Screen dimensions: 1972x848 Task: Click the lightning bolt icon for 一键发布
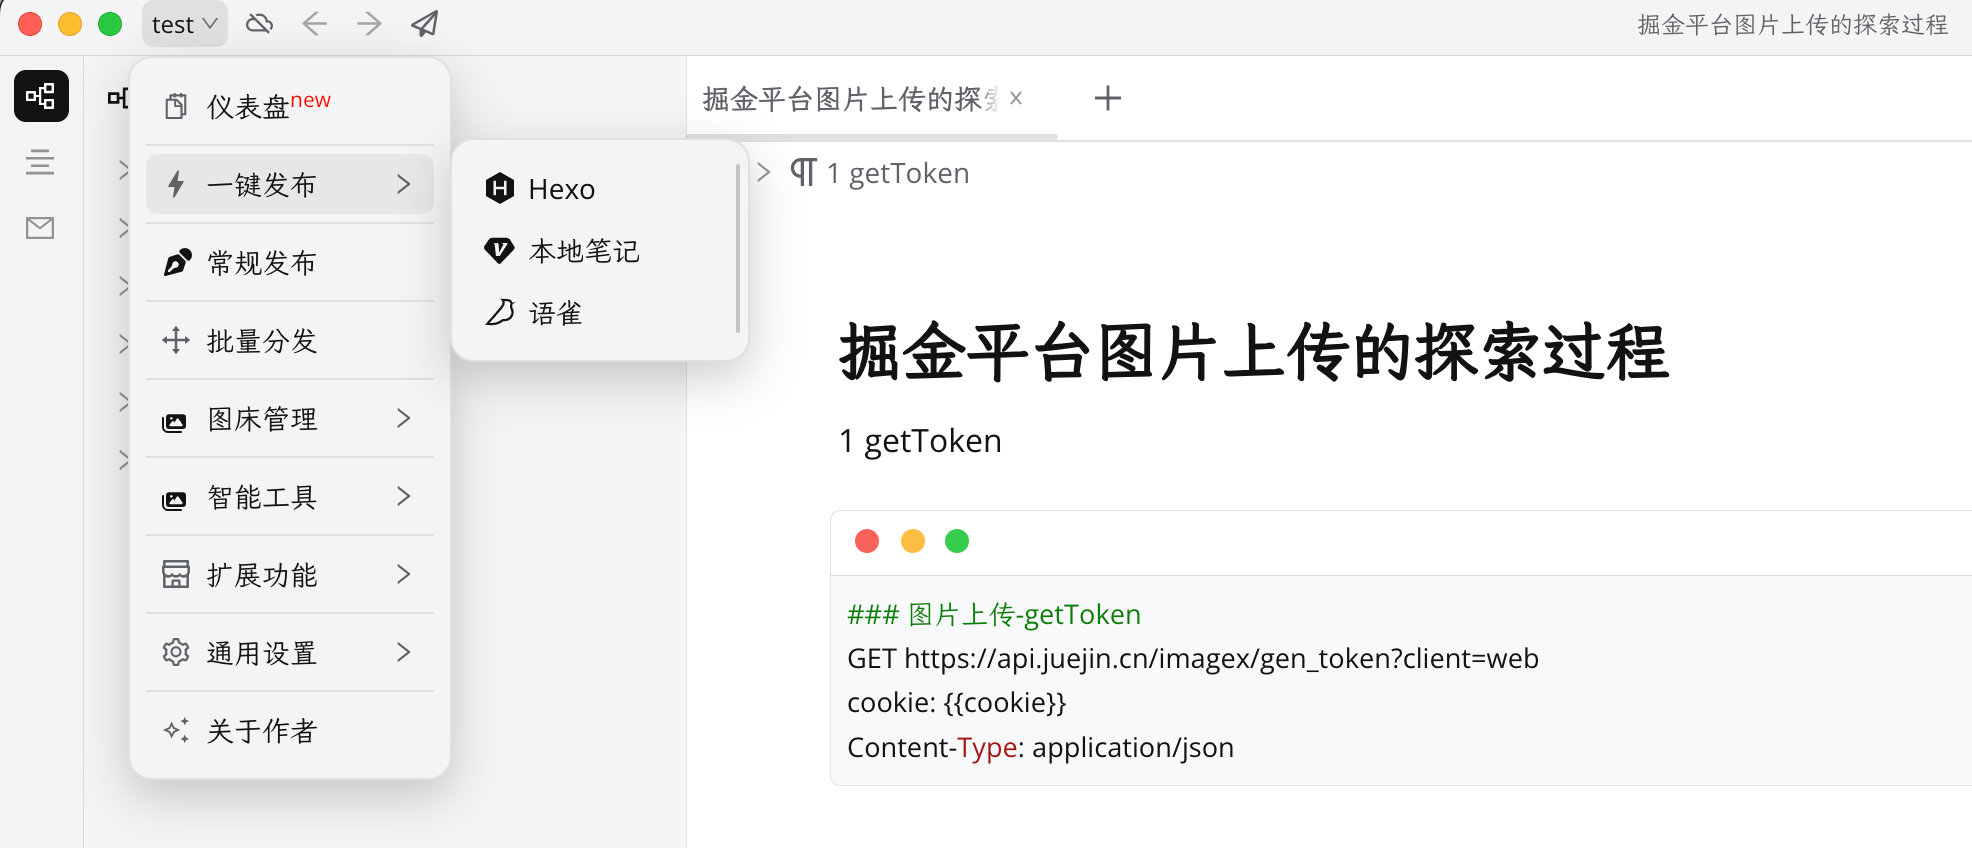pos(176,184)
